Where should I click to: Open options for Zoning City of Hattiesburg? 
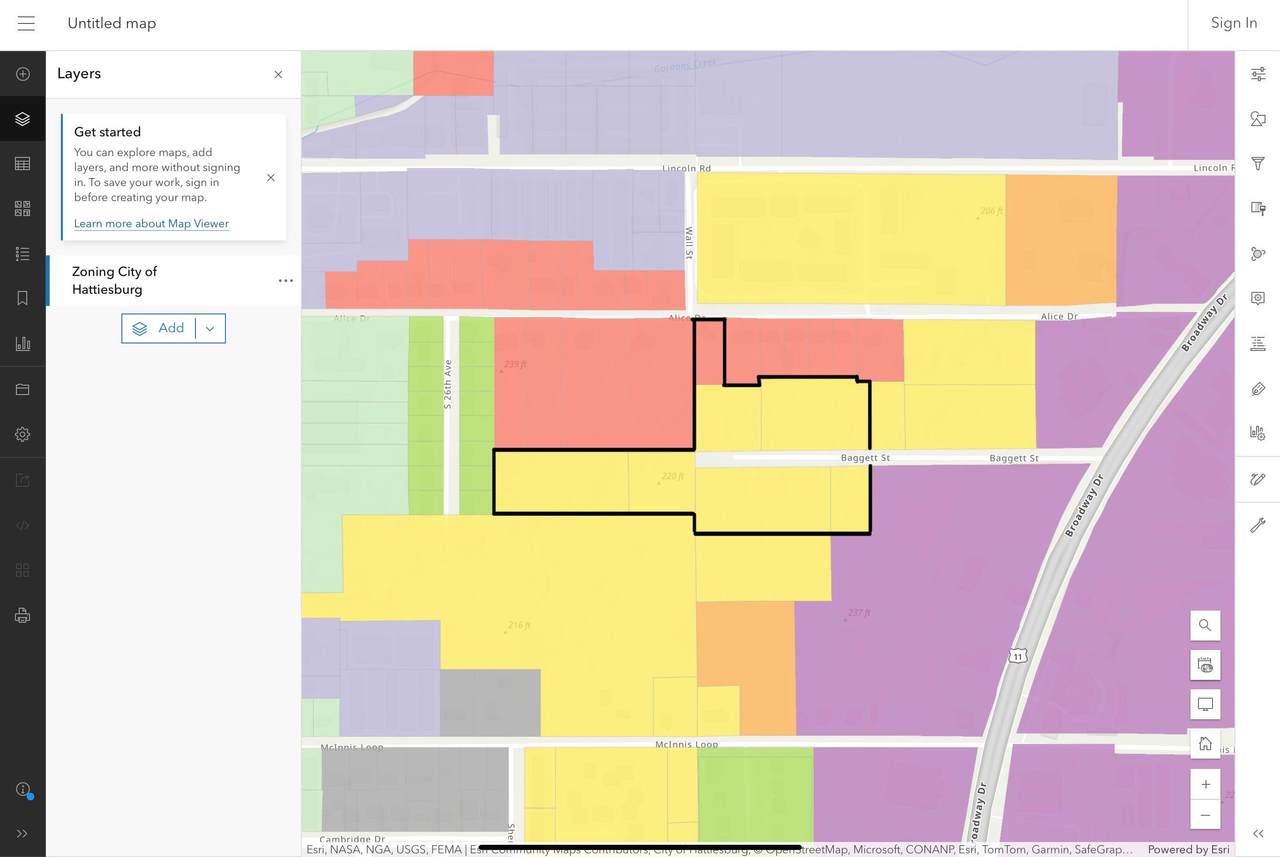286,281
